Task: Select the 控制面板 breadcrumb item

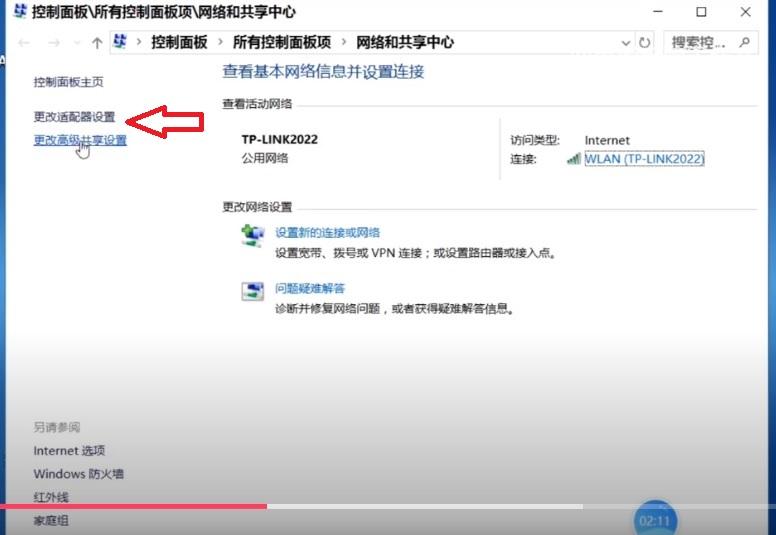Action: click(x=179, y=43)
